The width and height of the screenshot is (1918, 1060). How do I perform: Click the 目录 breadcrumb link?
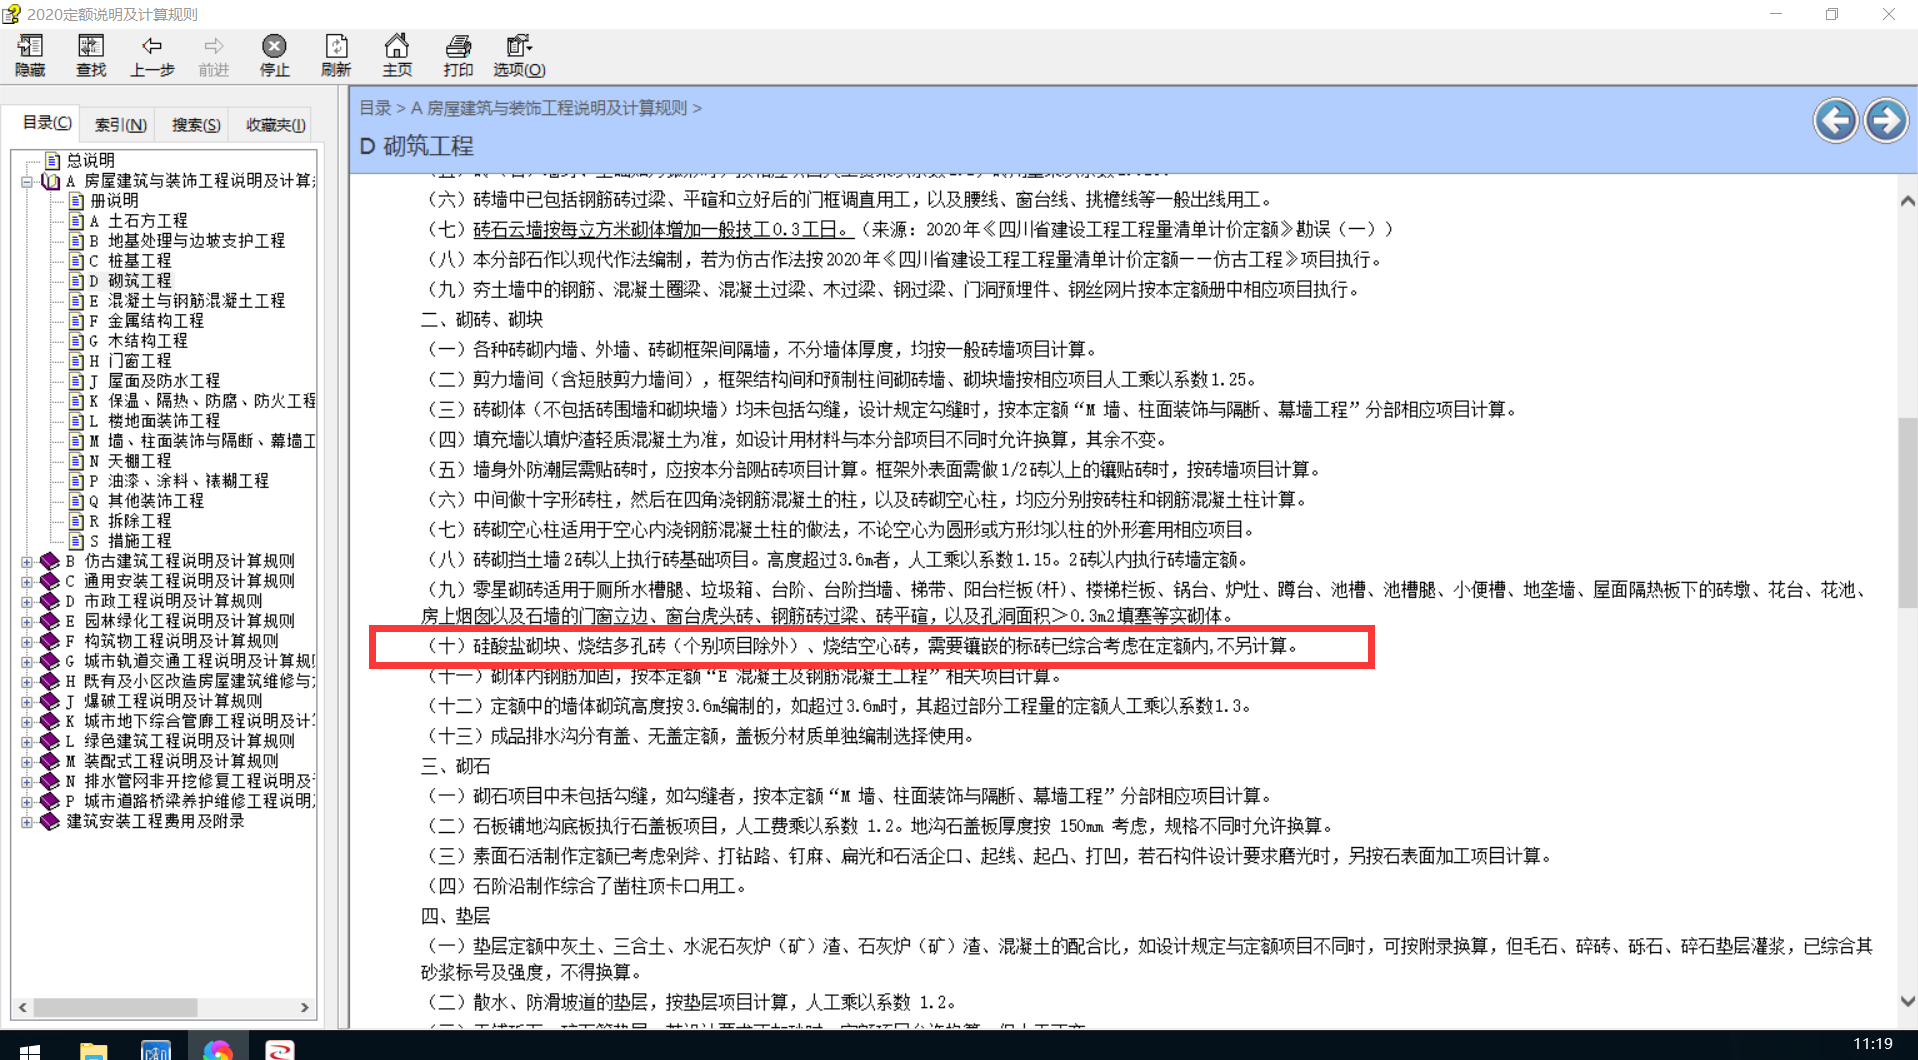(375, 108)
